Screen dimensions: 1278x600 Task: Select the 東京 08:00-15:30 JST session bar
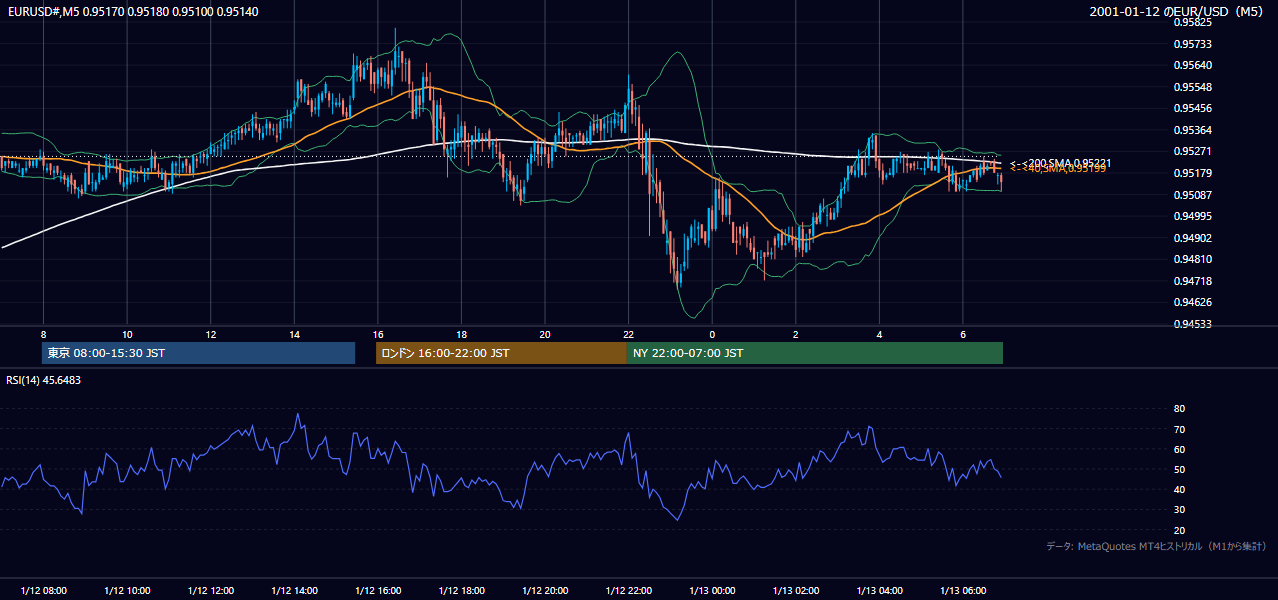198,353
